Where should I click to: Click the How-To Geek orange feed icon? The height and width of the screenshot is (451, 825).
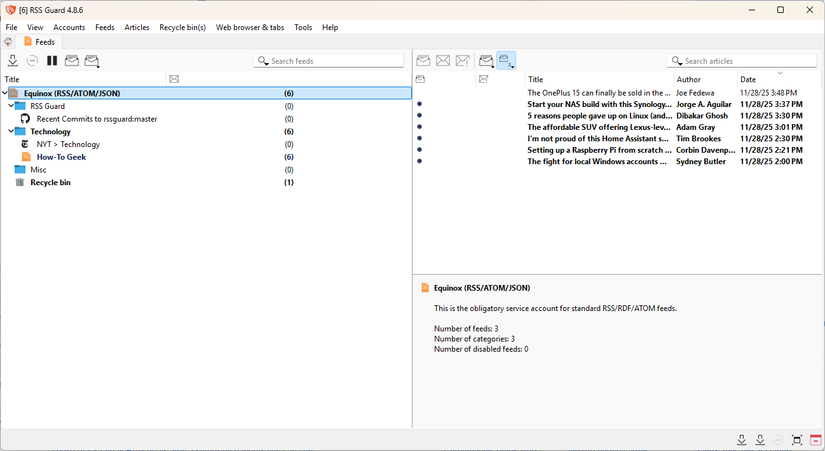point(26,157)
